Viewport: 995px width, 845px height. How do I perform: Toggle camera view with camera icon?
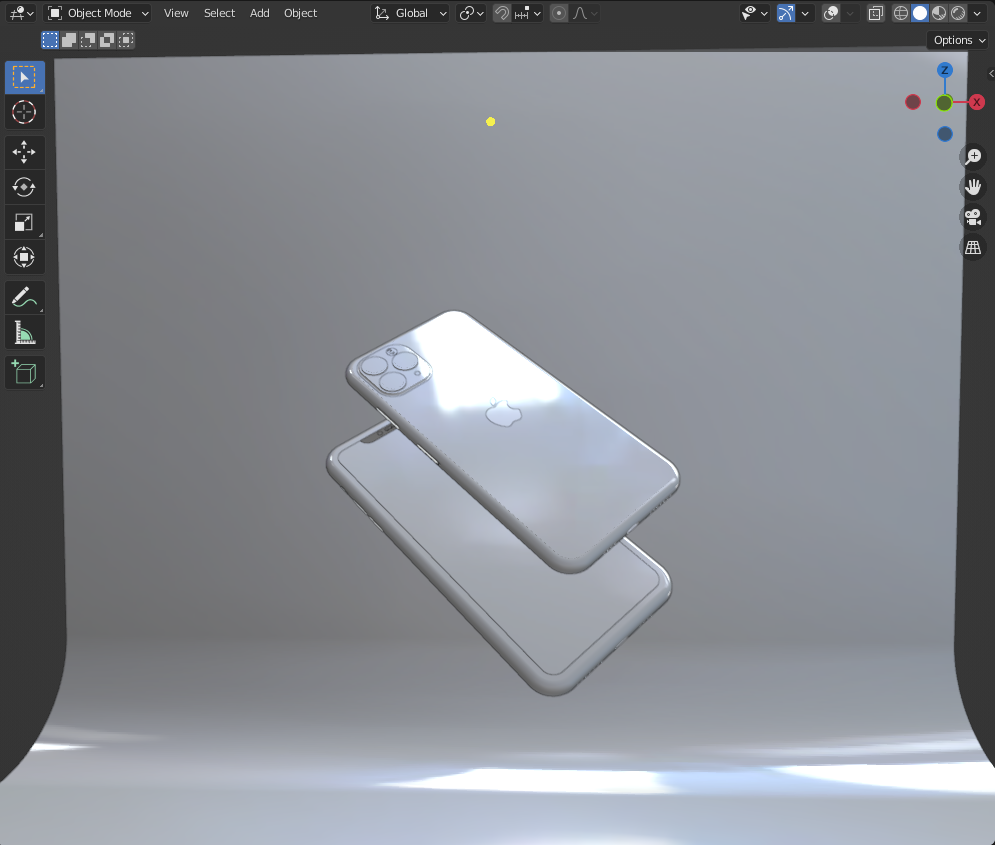point(973,217)
